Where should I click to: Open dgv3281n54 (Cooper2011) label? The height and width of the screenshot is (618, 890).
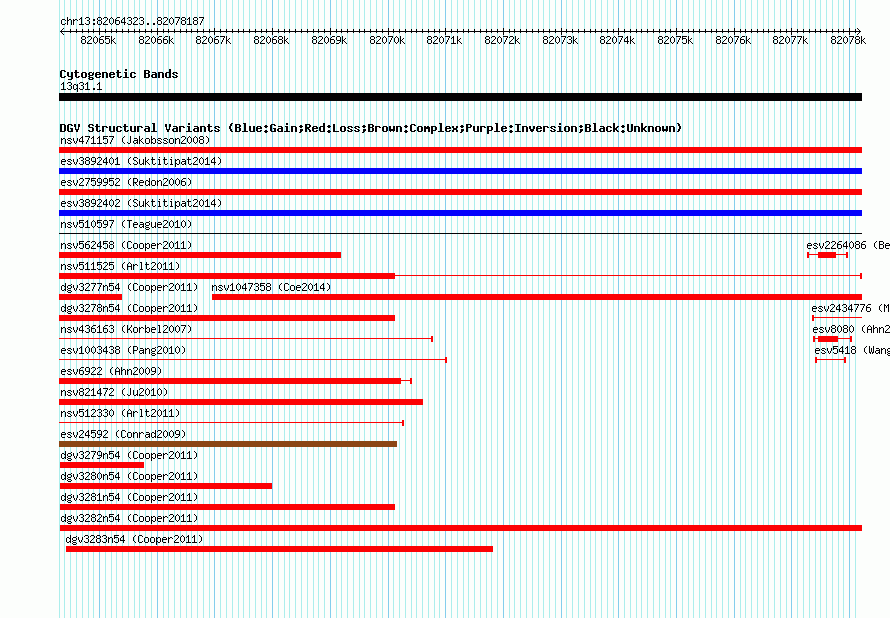tap(129, 497)
